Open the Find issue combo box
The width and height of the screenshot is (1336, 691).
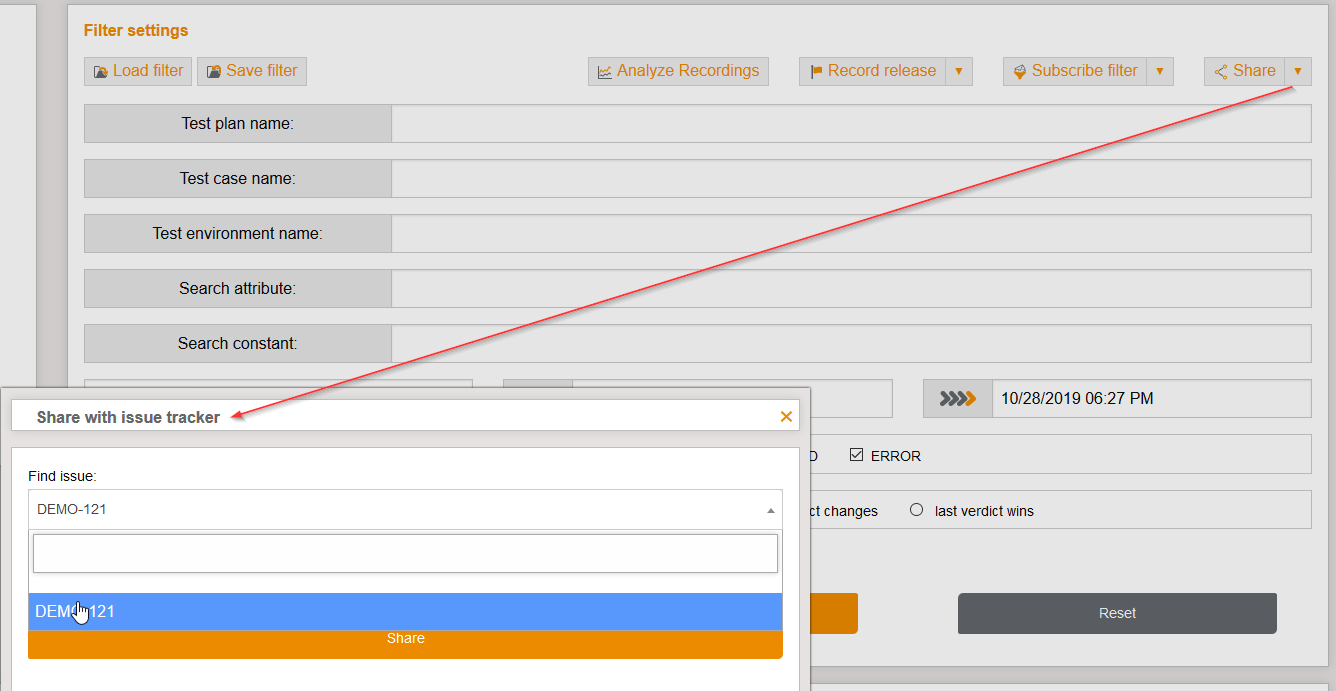(x=405, y=510)
